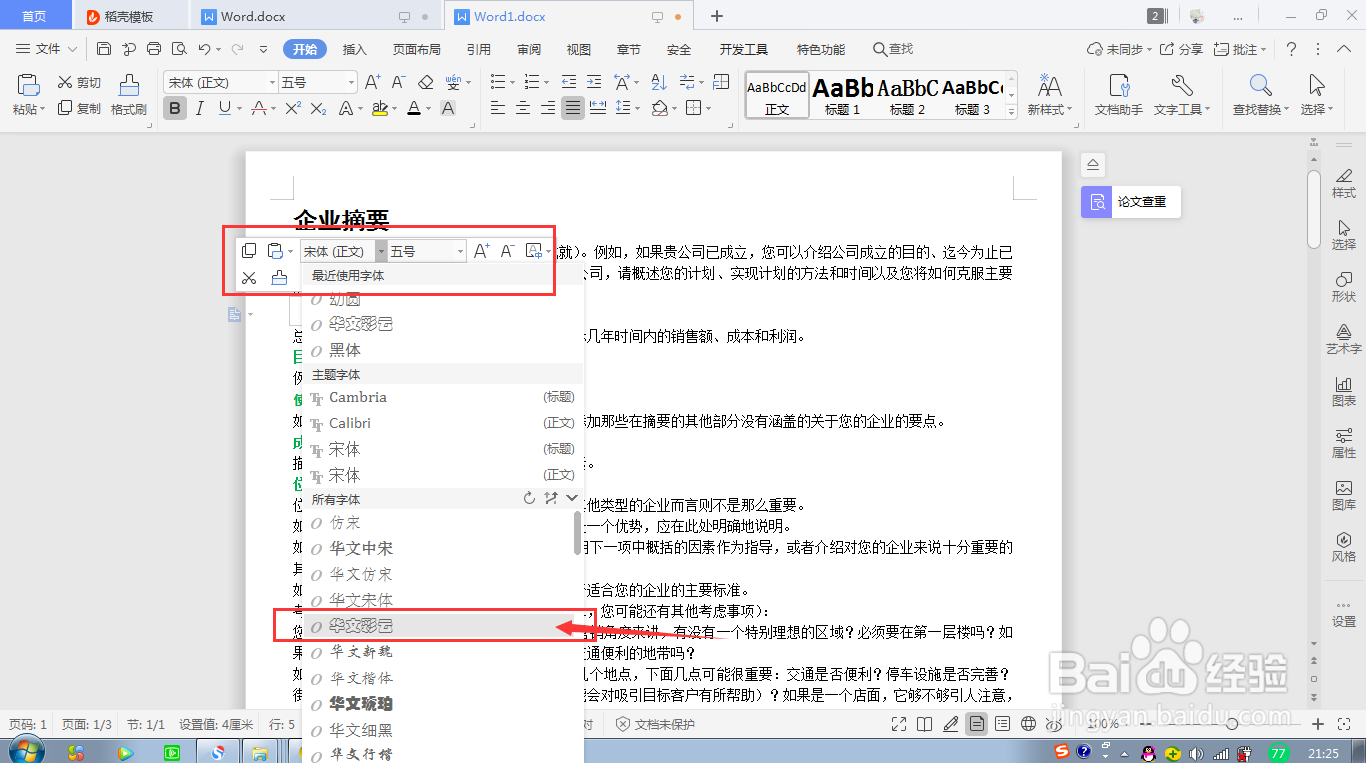Viewport: 1366px width, 763px height.
Task: Toggle Bold formatting
Action: pyautogui.click(x=175, y=108)
